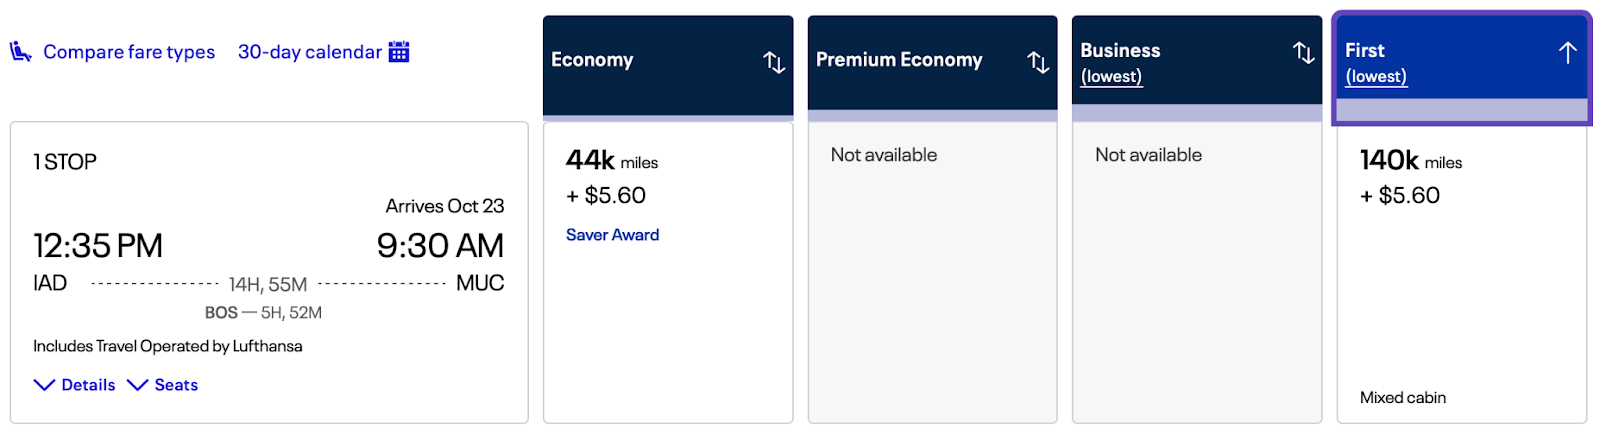Viewport: 1600px width, 432px height.
Task: Click "(lowest)" under Business header
Action: pyautogui.click(x=1111, y=77)
